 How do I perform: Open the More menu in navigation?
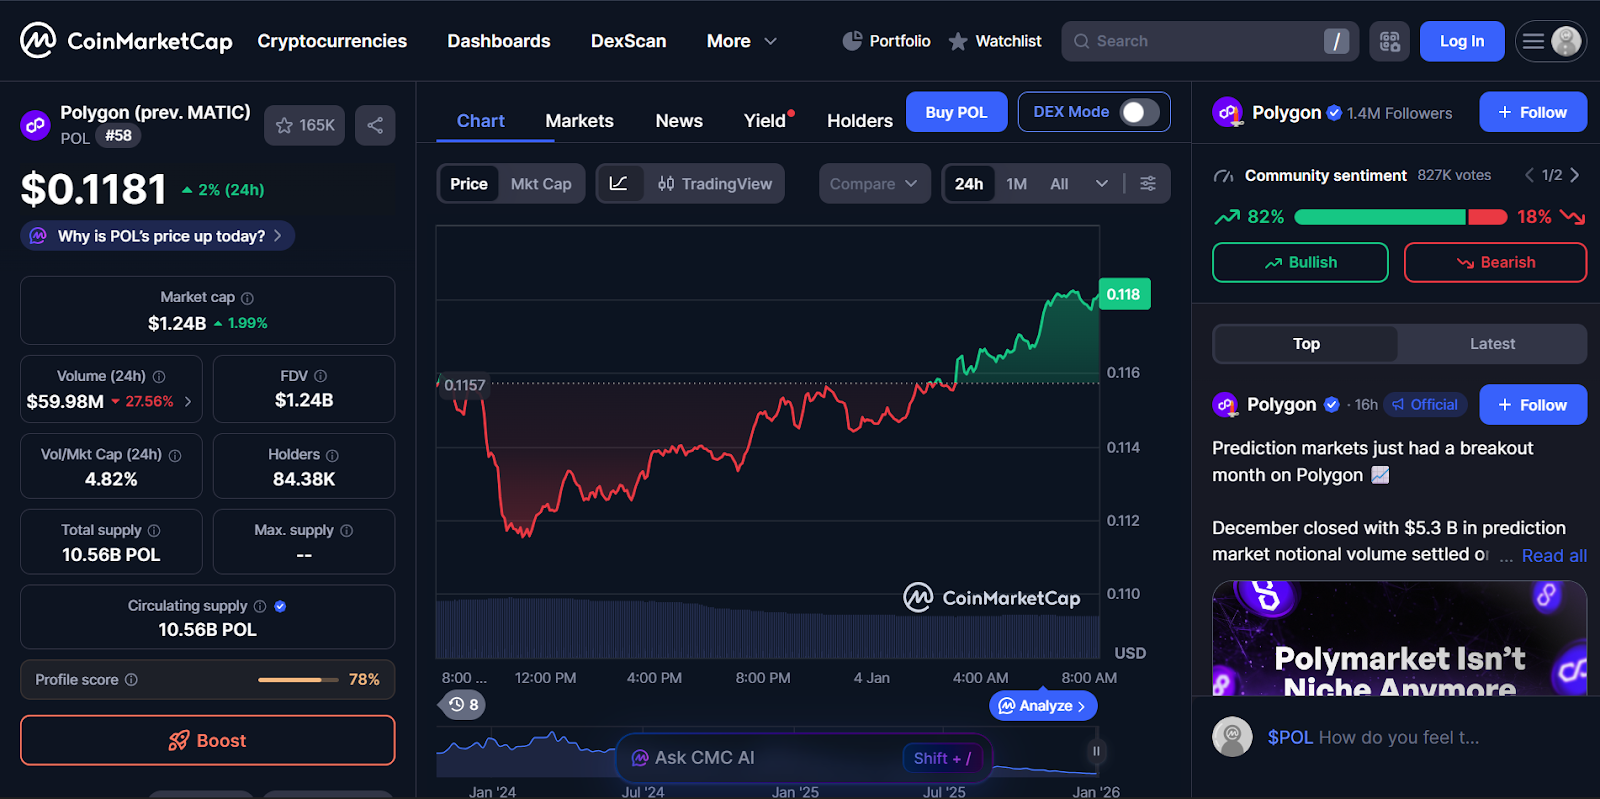click(741, 41)
